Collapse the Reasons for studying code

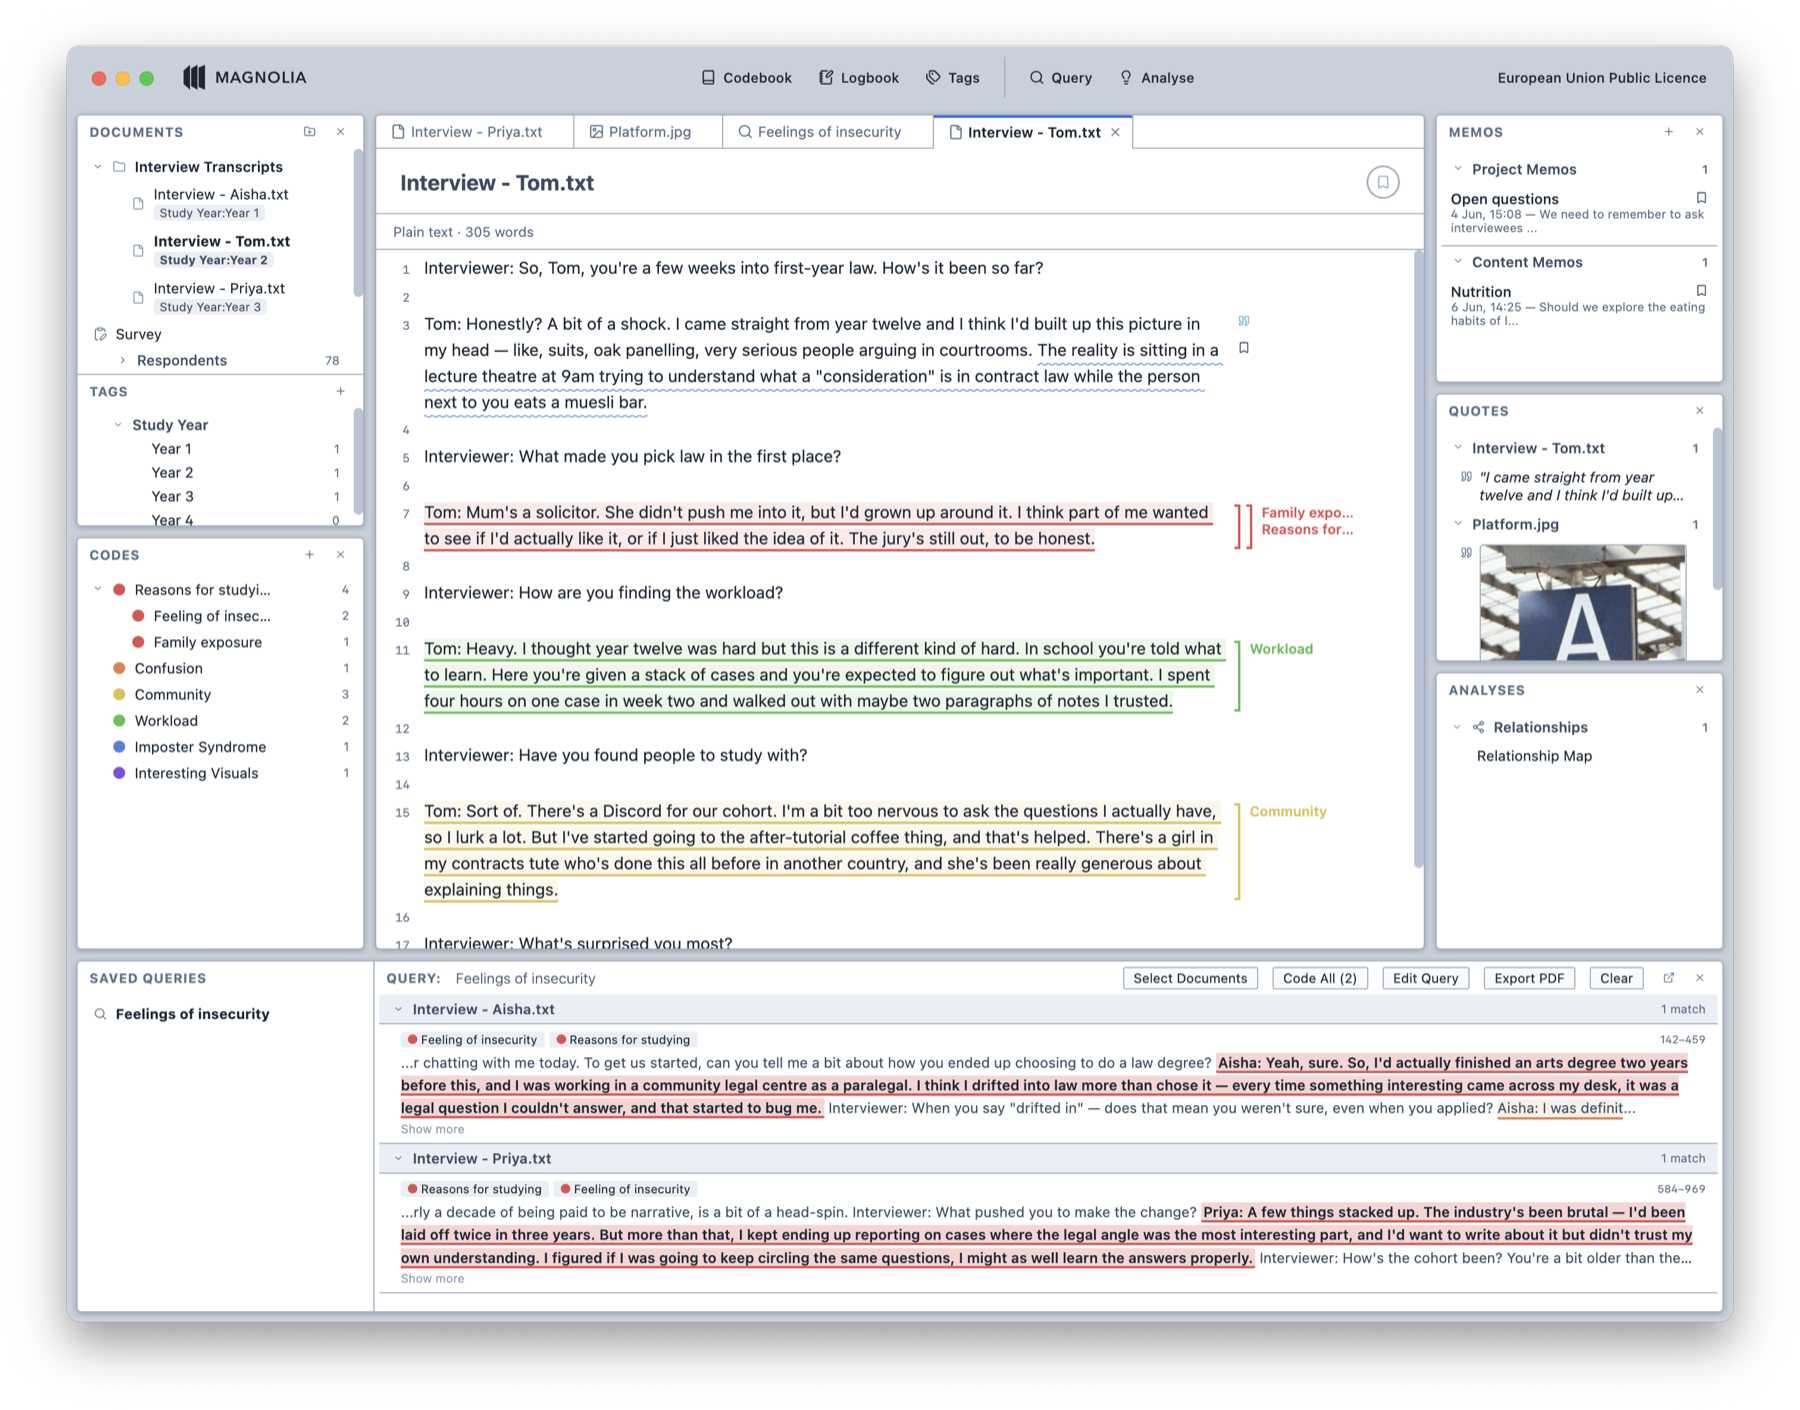98,590
